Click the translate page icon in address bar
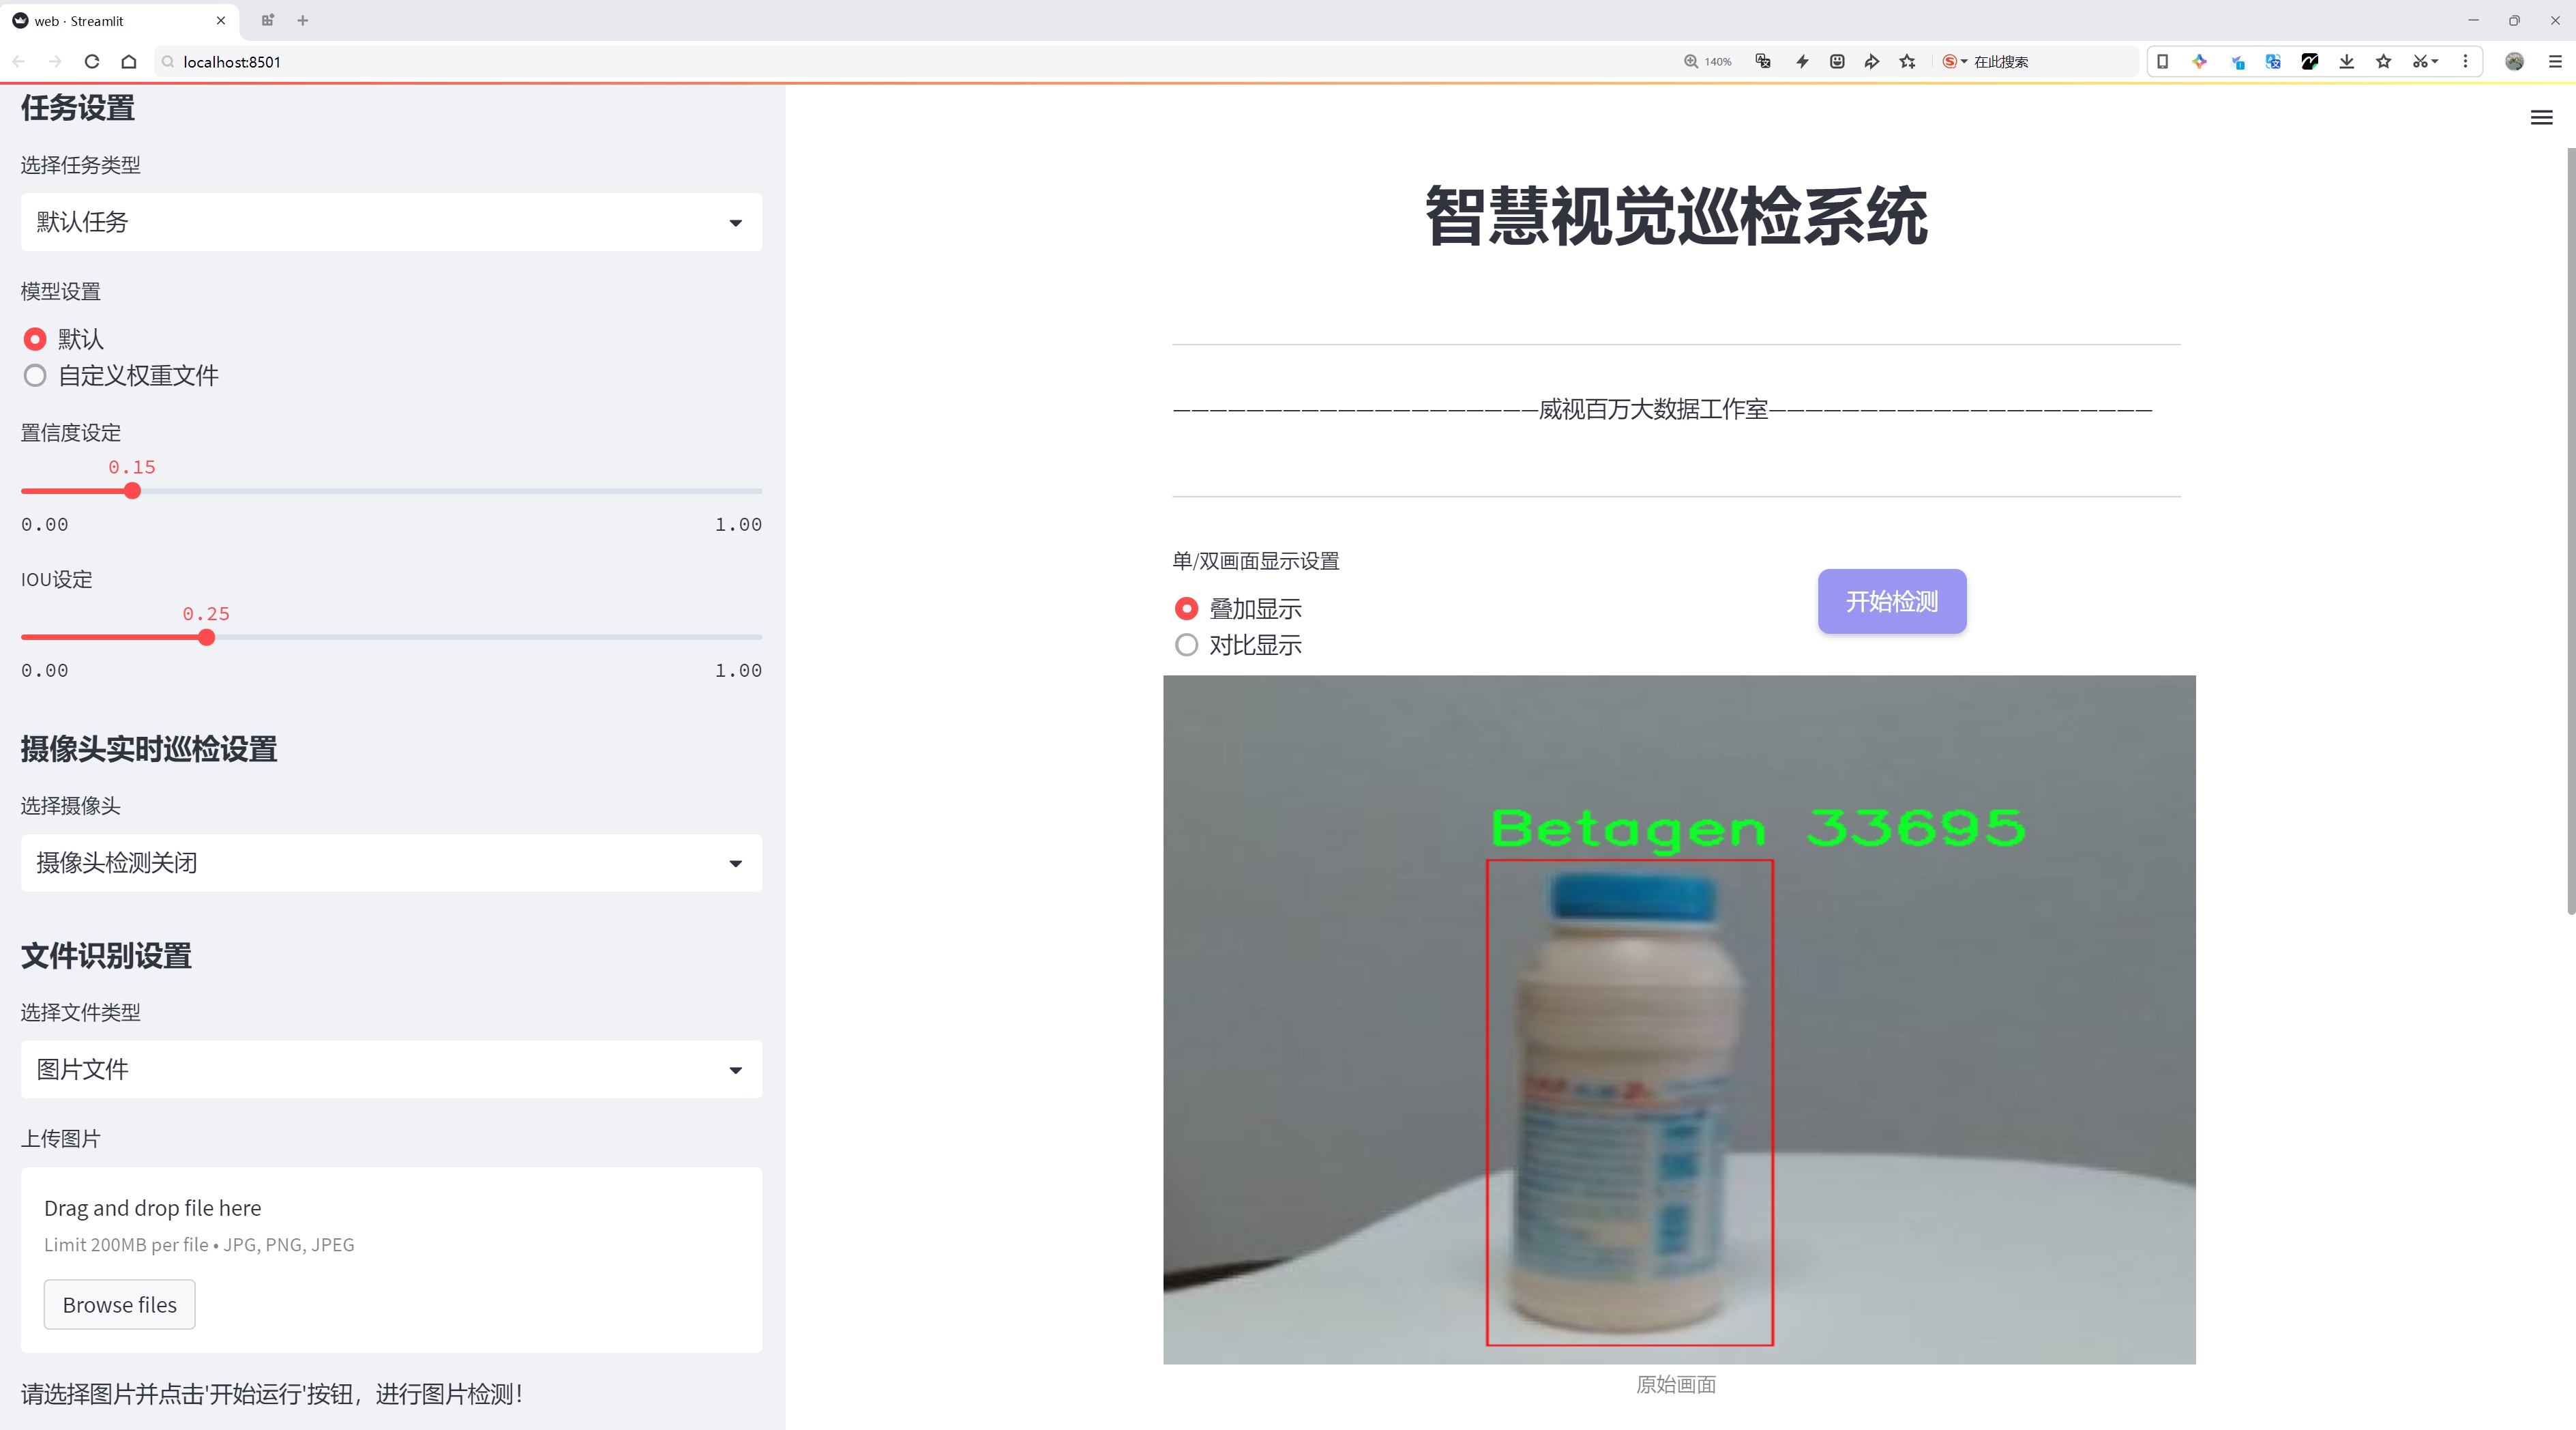 (x=1763, y=62)
